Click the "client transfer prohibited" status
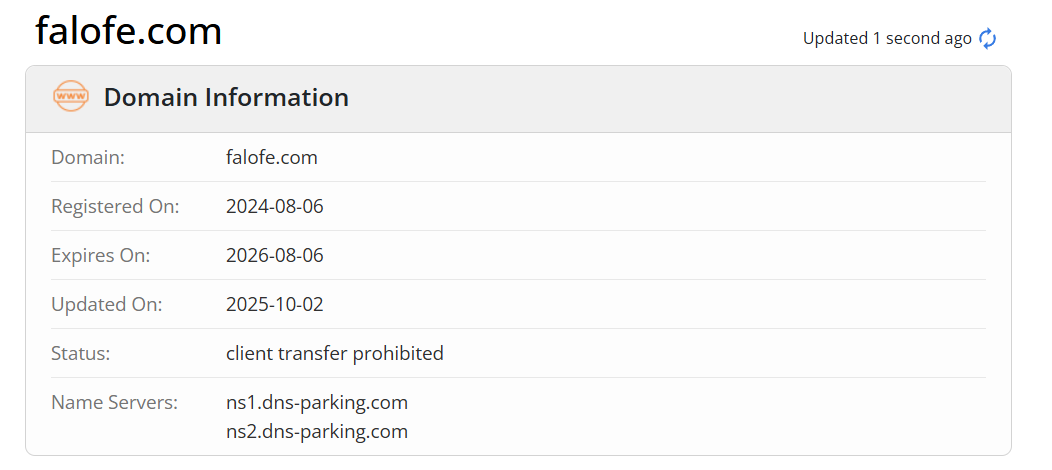Screen dimensions: 1052x470 (x=335, y=353)
